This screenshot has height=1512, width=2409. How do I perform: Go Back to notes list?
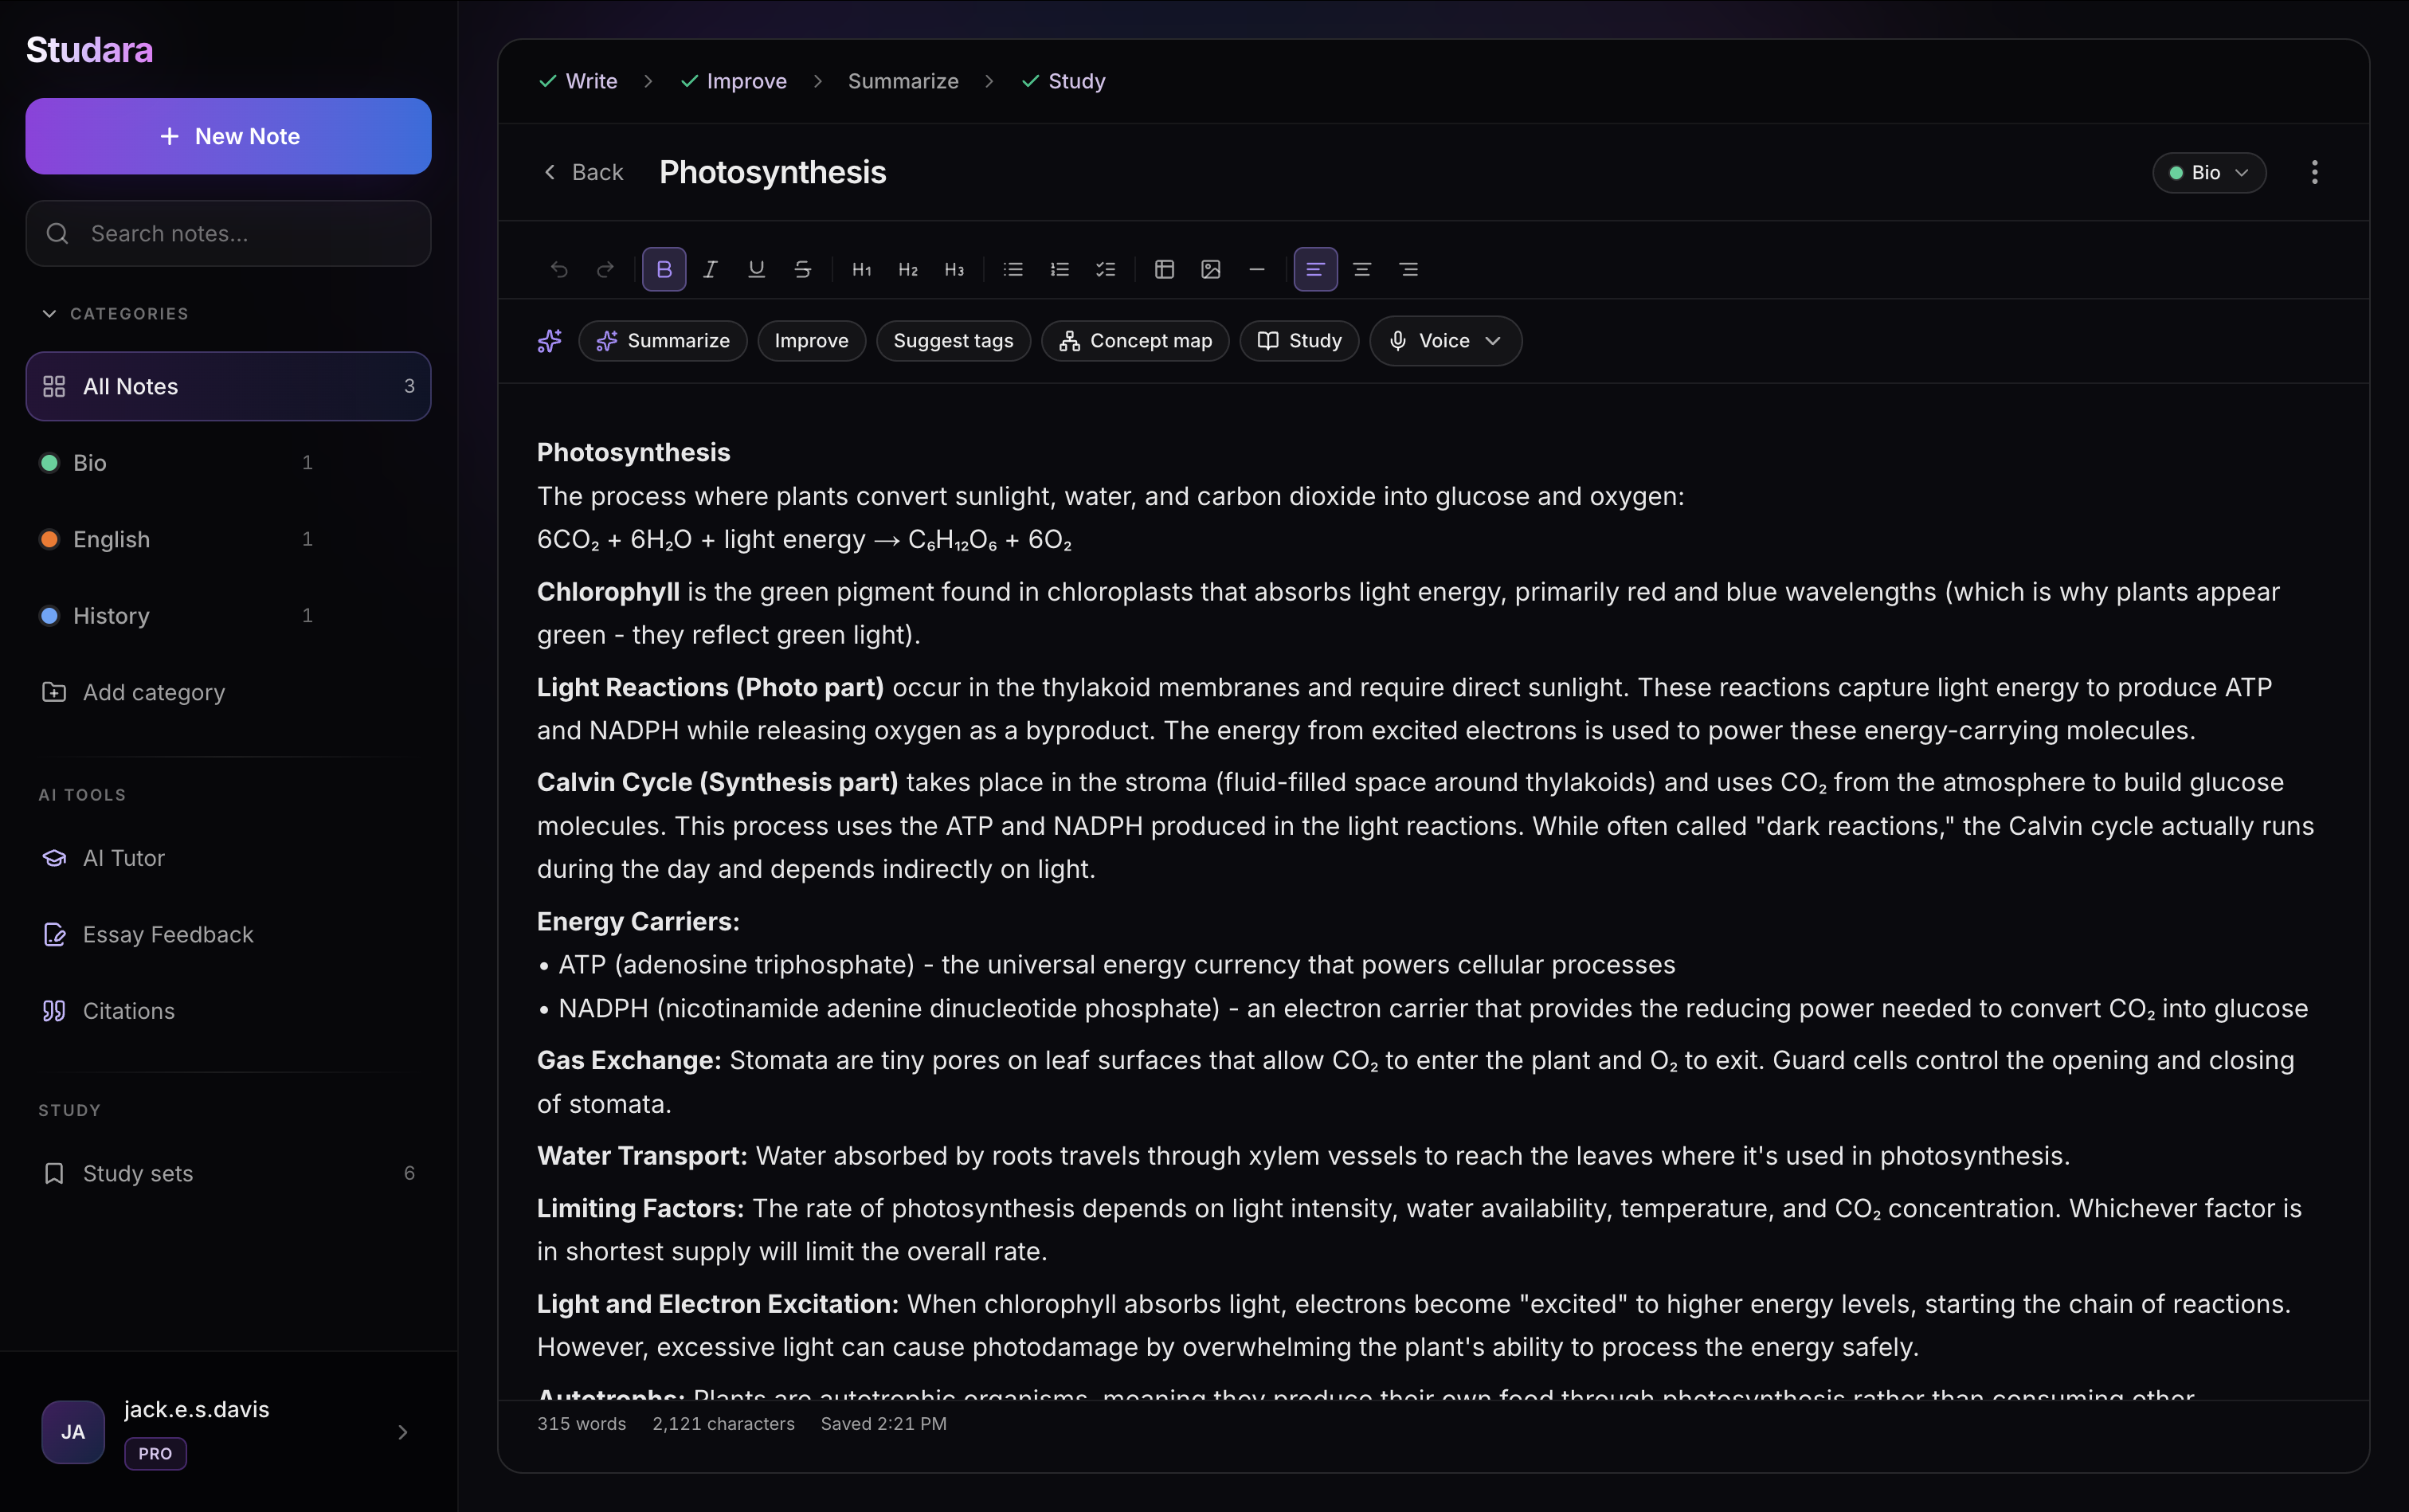(583, 172)
